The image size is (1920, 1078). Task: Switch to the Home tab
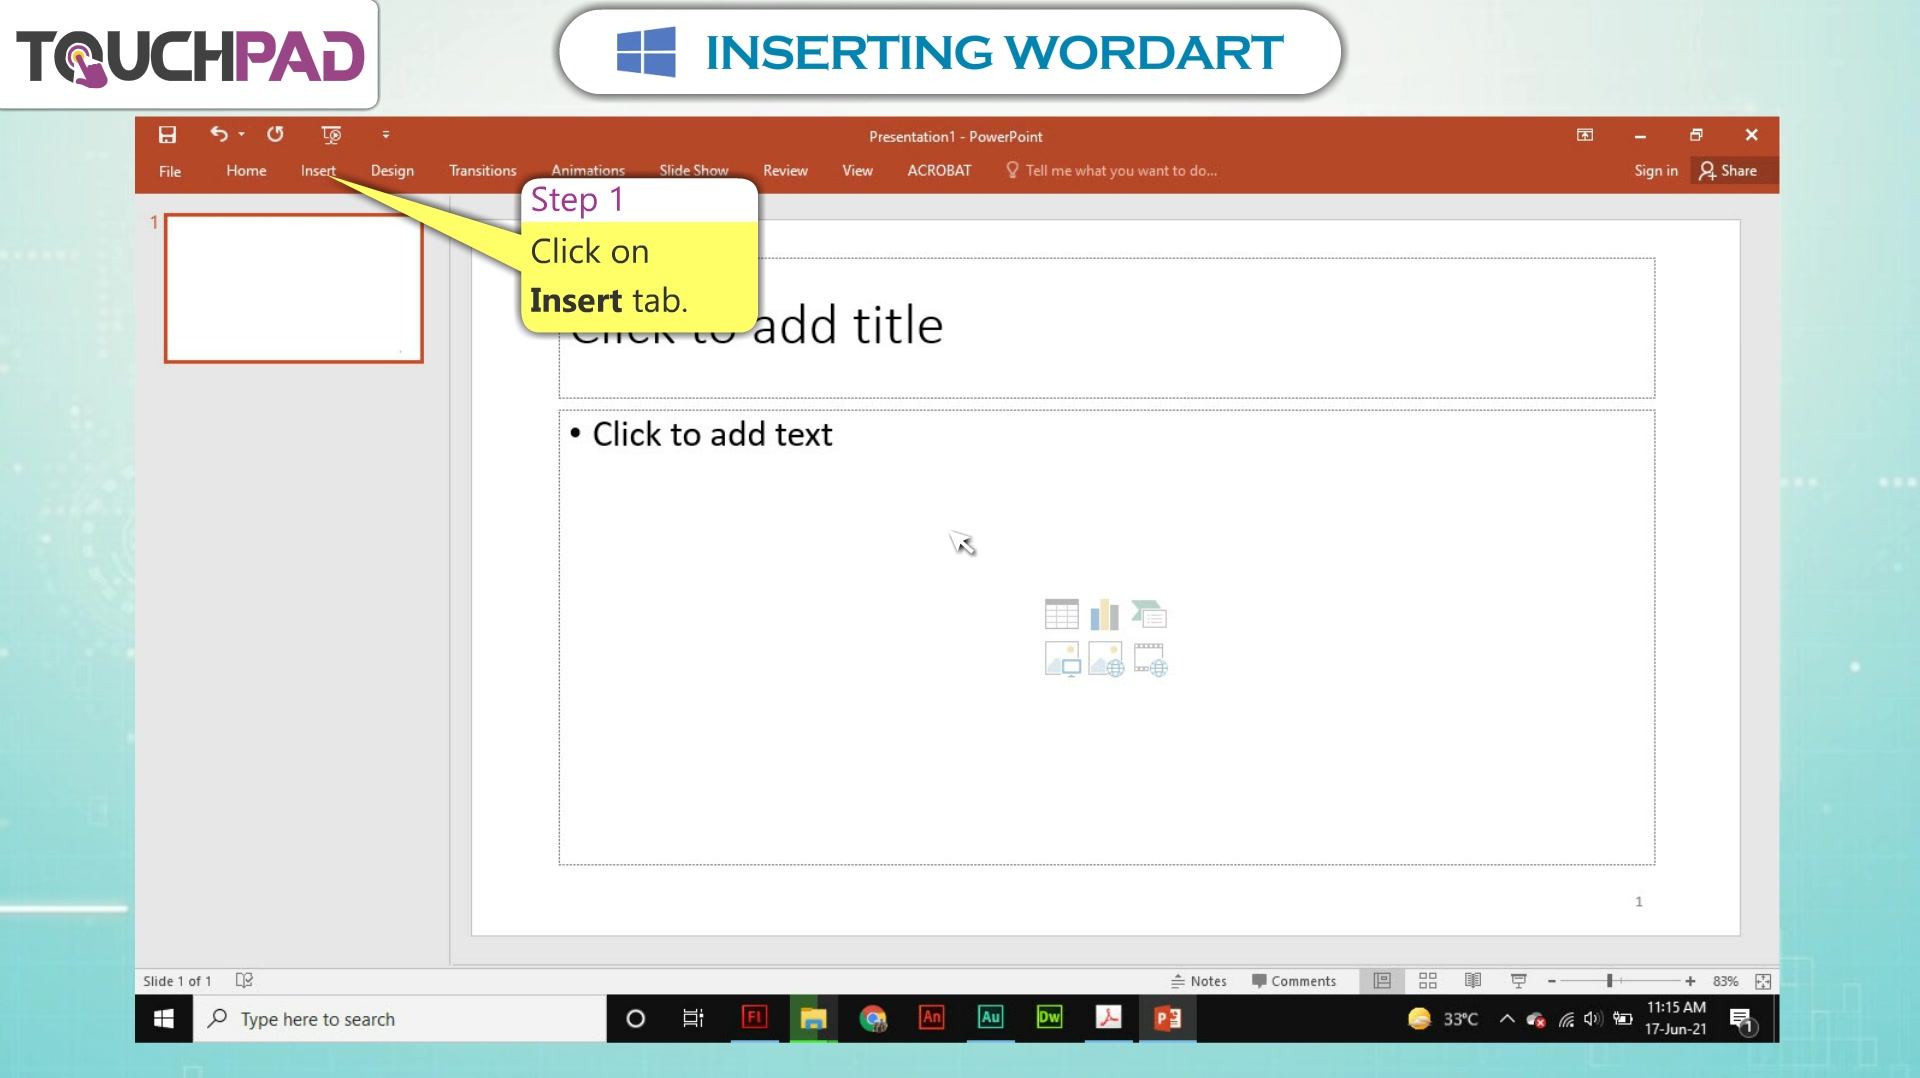[246, 171]
